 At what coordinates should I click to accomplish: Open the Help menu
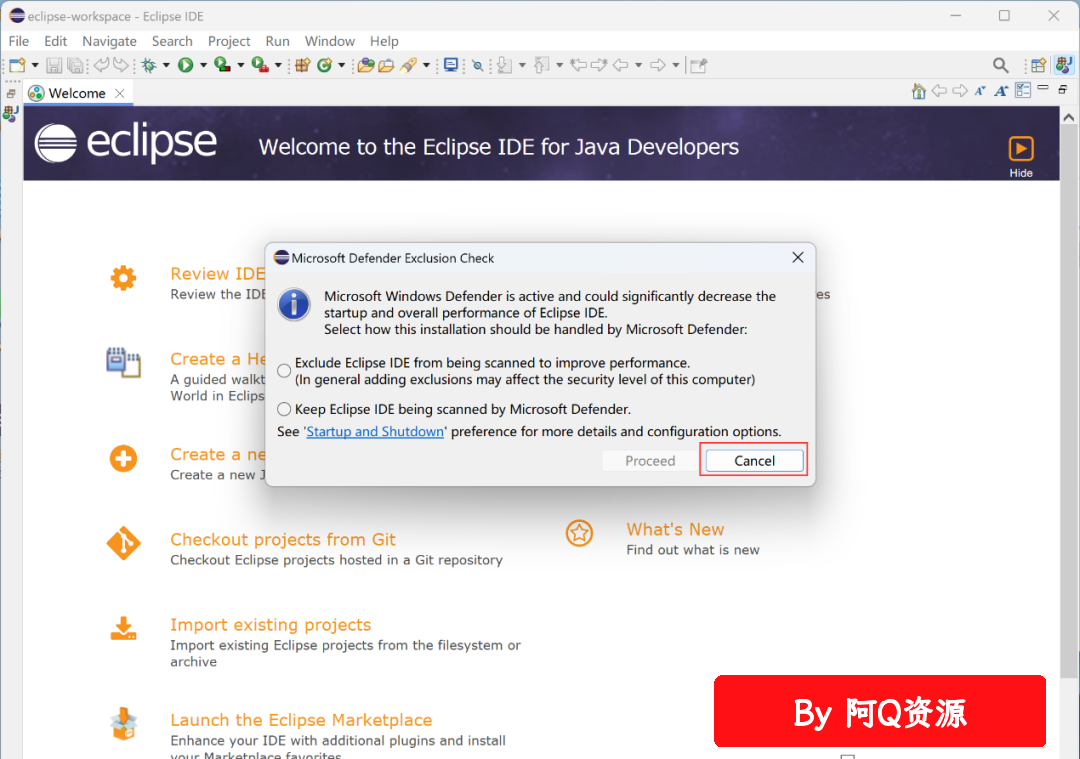(x=384, y=41)
